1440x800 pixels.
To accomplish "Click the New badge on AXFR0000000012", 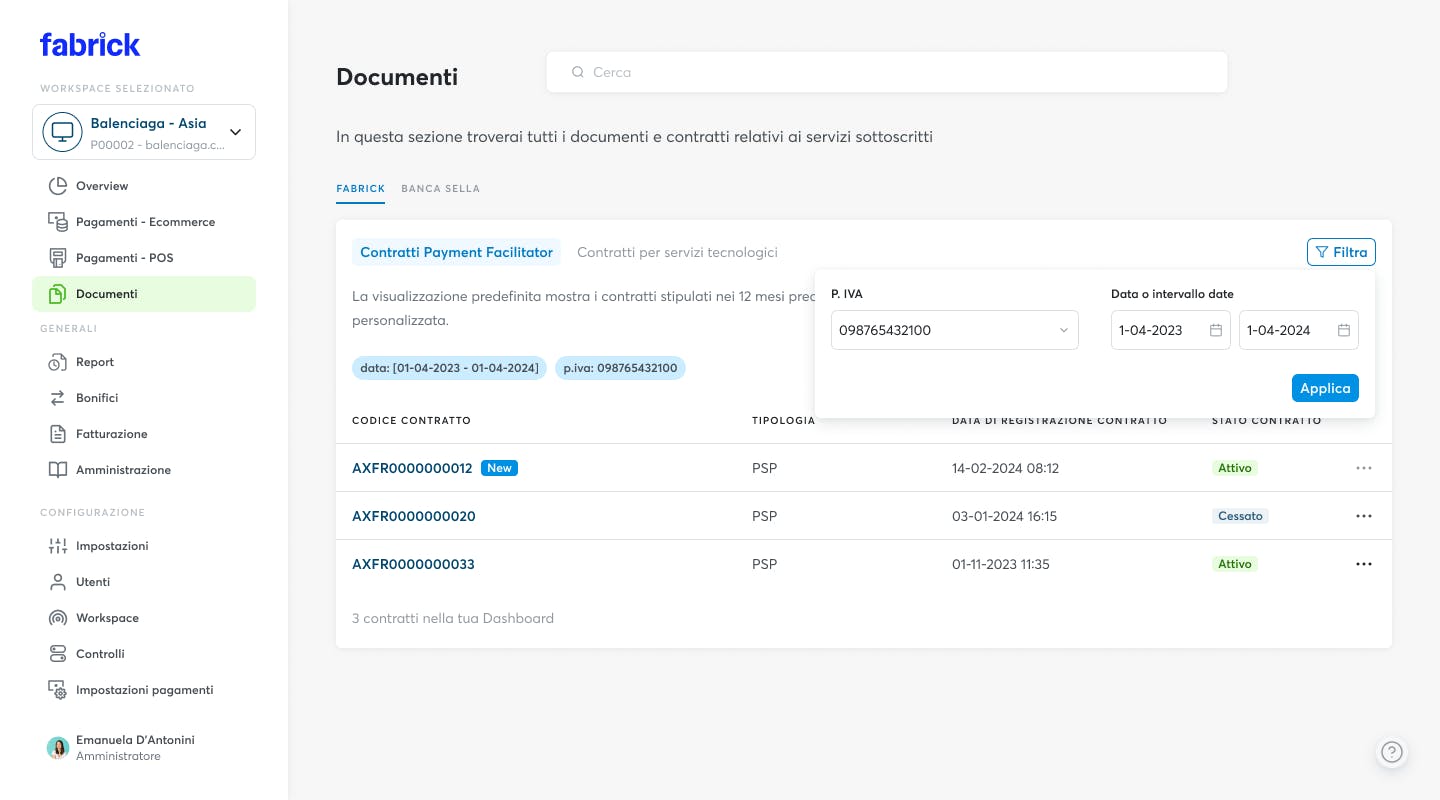I will [499, 468].
